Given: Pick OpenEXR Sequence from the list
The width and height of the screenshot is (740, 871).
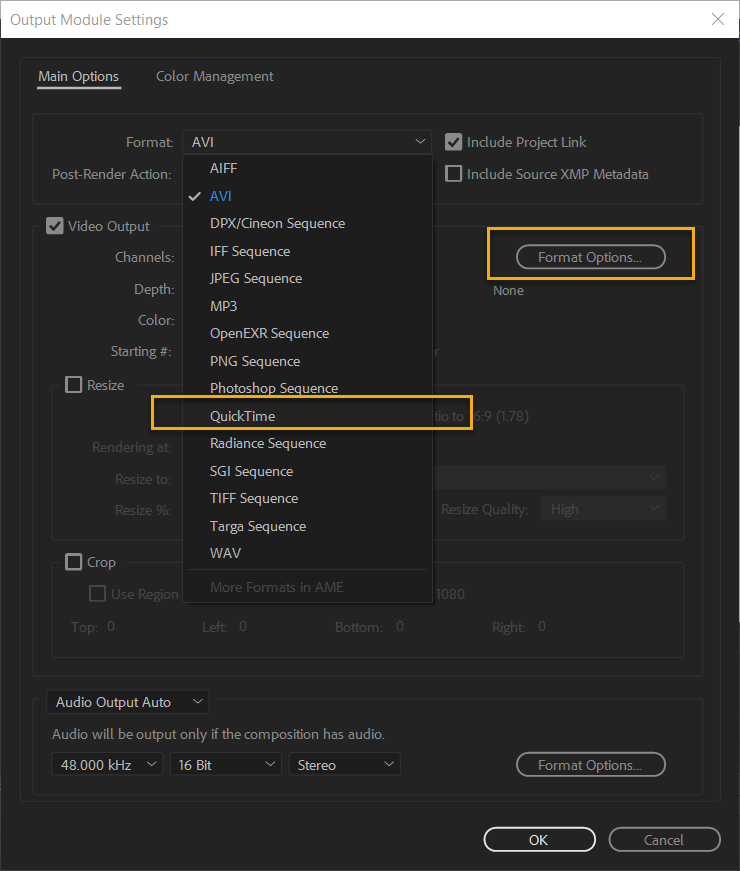Looking at the screenshot, I should [269, 333].
